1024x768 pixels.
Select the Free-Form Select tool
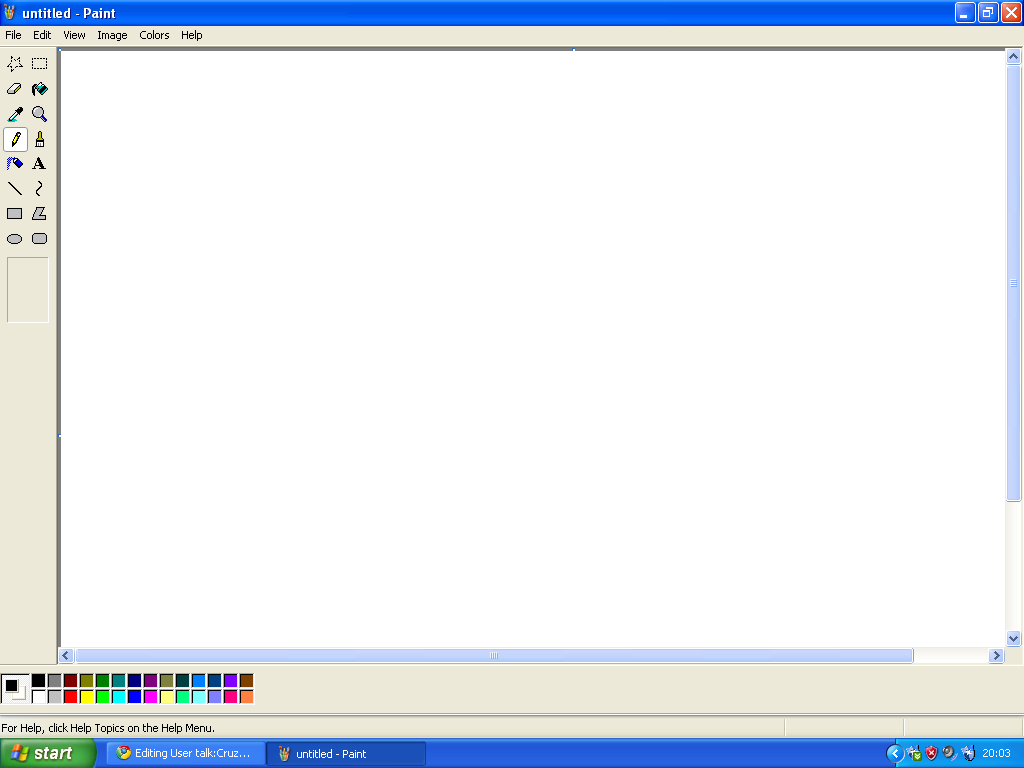coord(15,64)
